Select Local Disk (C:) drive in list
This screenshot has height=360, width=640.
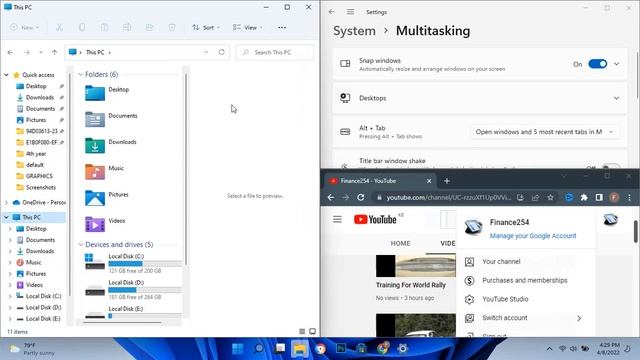pyautogui.click(x=133, y=263)
